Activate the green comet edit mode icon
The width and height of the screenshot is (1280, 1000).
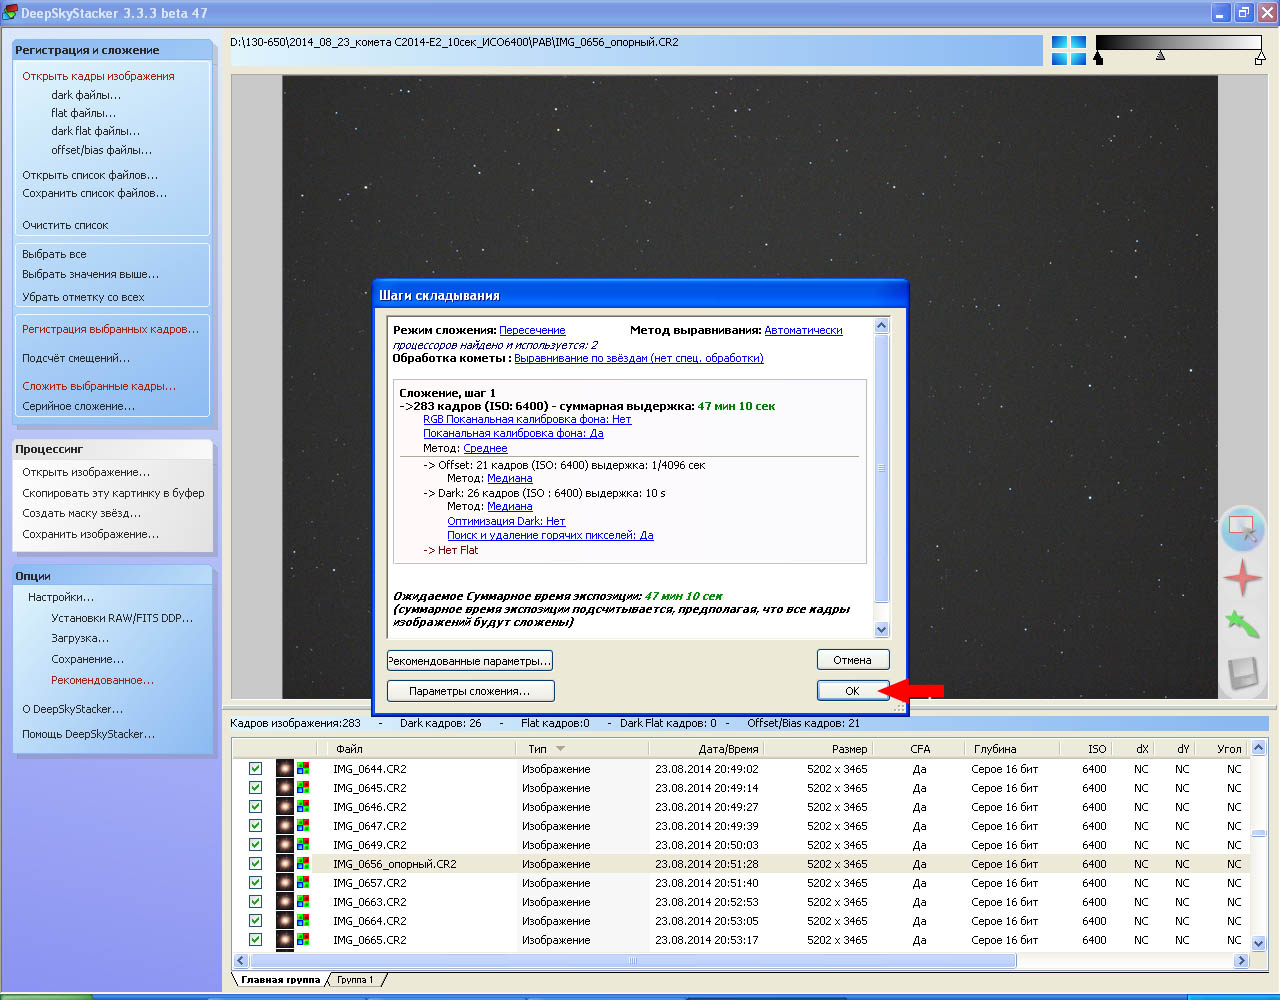pyautogui.click(x=1242, y=625)
